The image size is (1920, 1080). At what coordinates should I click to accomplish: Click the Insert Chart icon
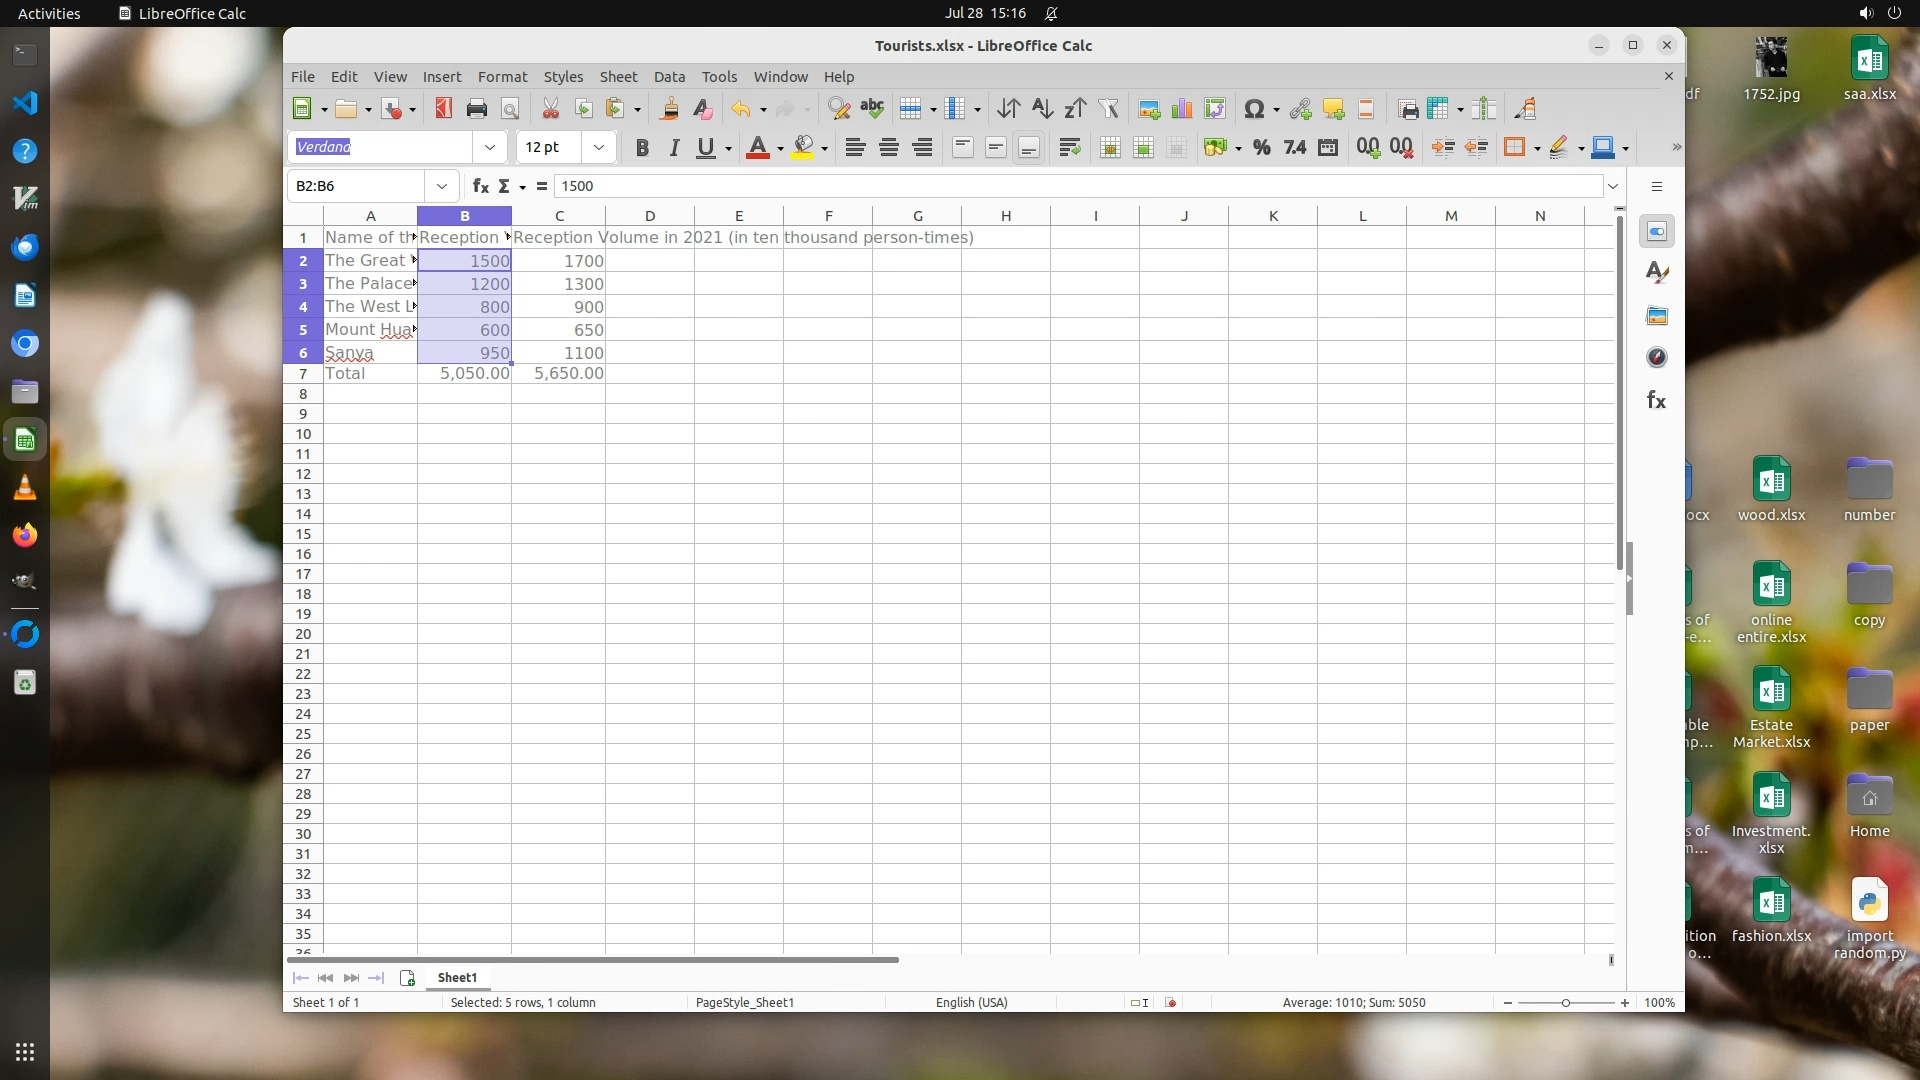click(x=1182, y=109)
